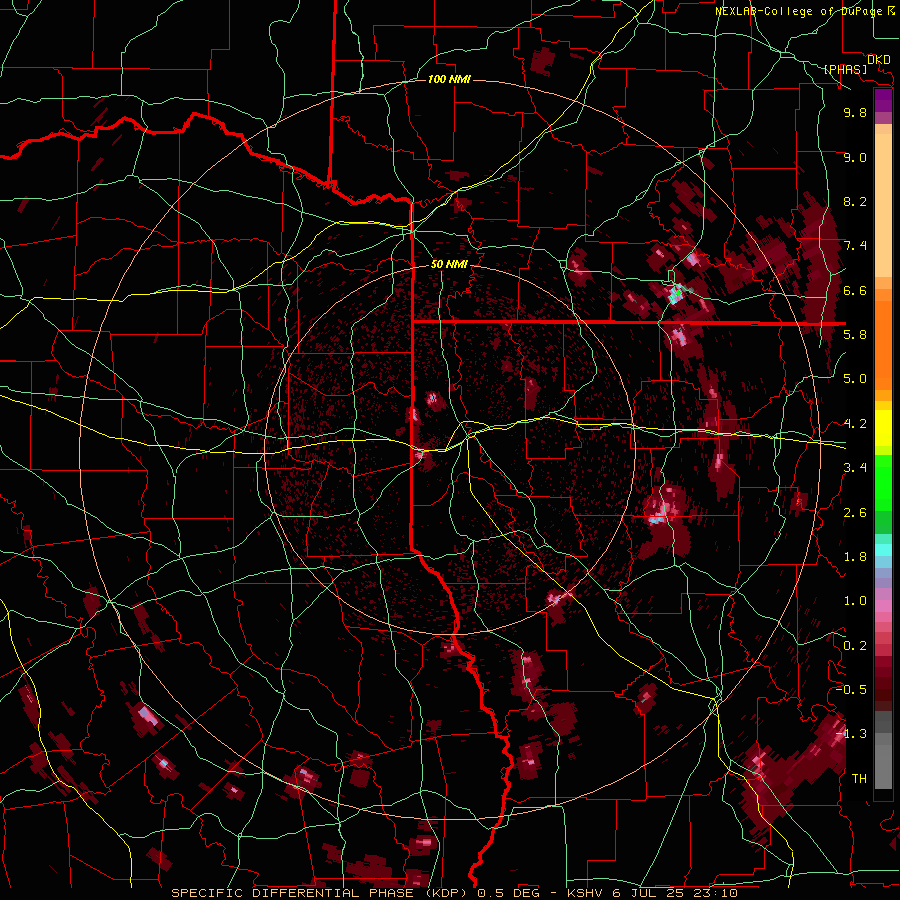Screen dimensions: 900x900
Task: Click the 50 NMI range ring label
Action: click(x=449, y=265)
